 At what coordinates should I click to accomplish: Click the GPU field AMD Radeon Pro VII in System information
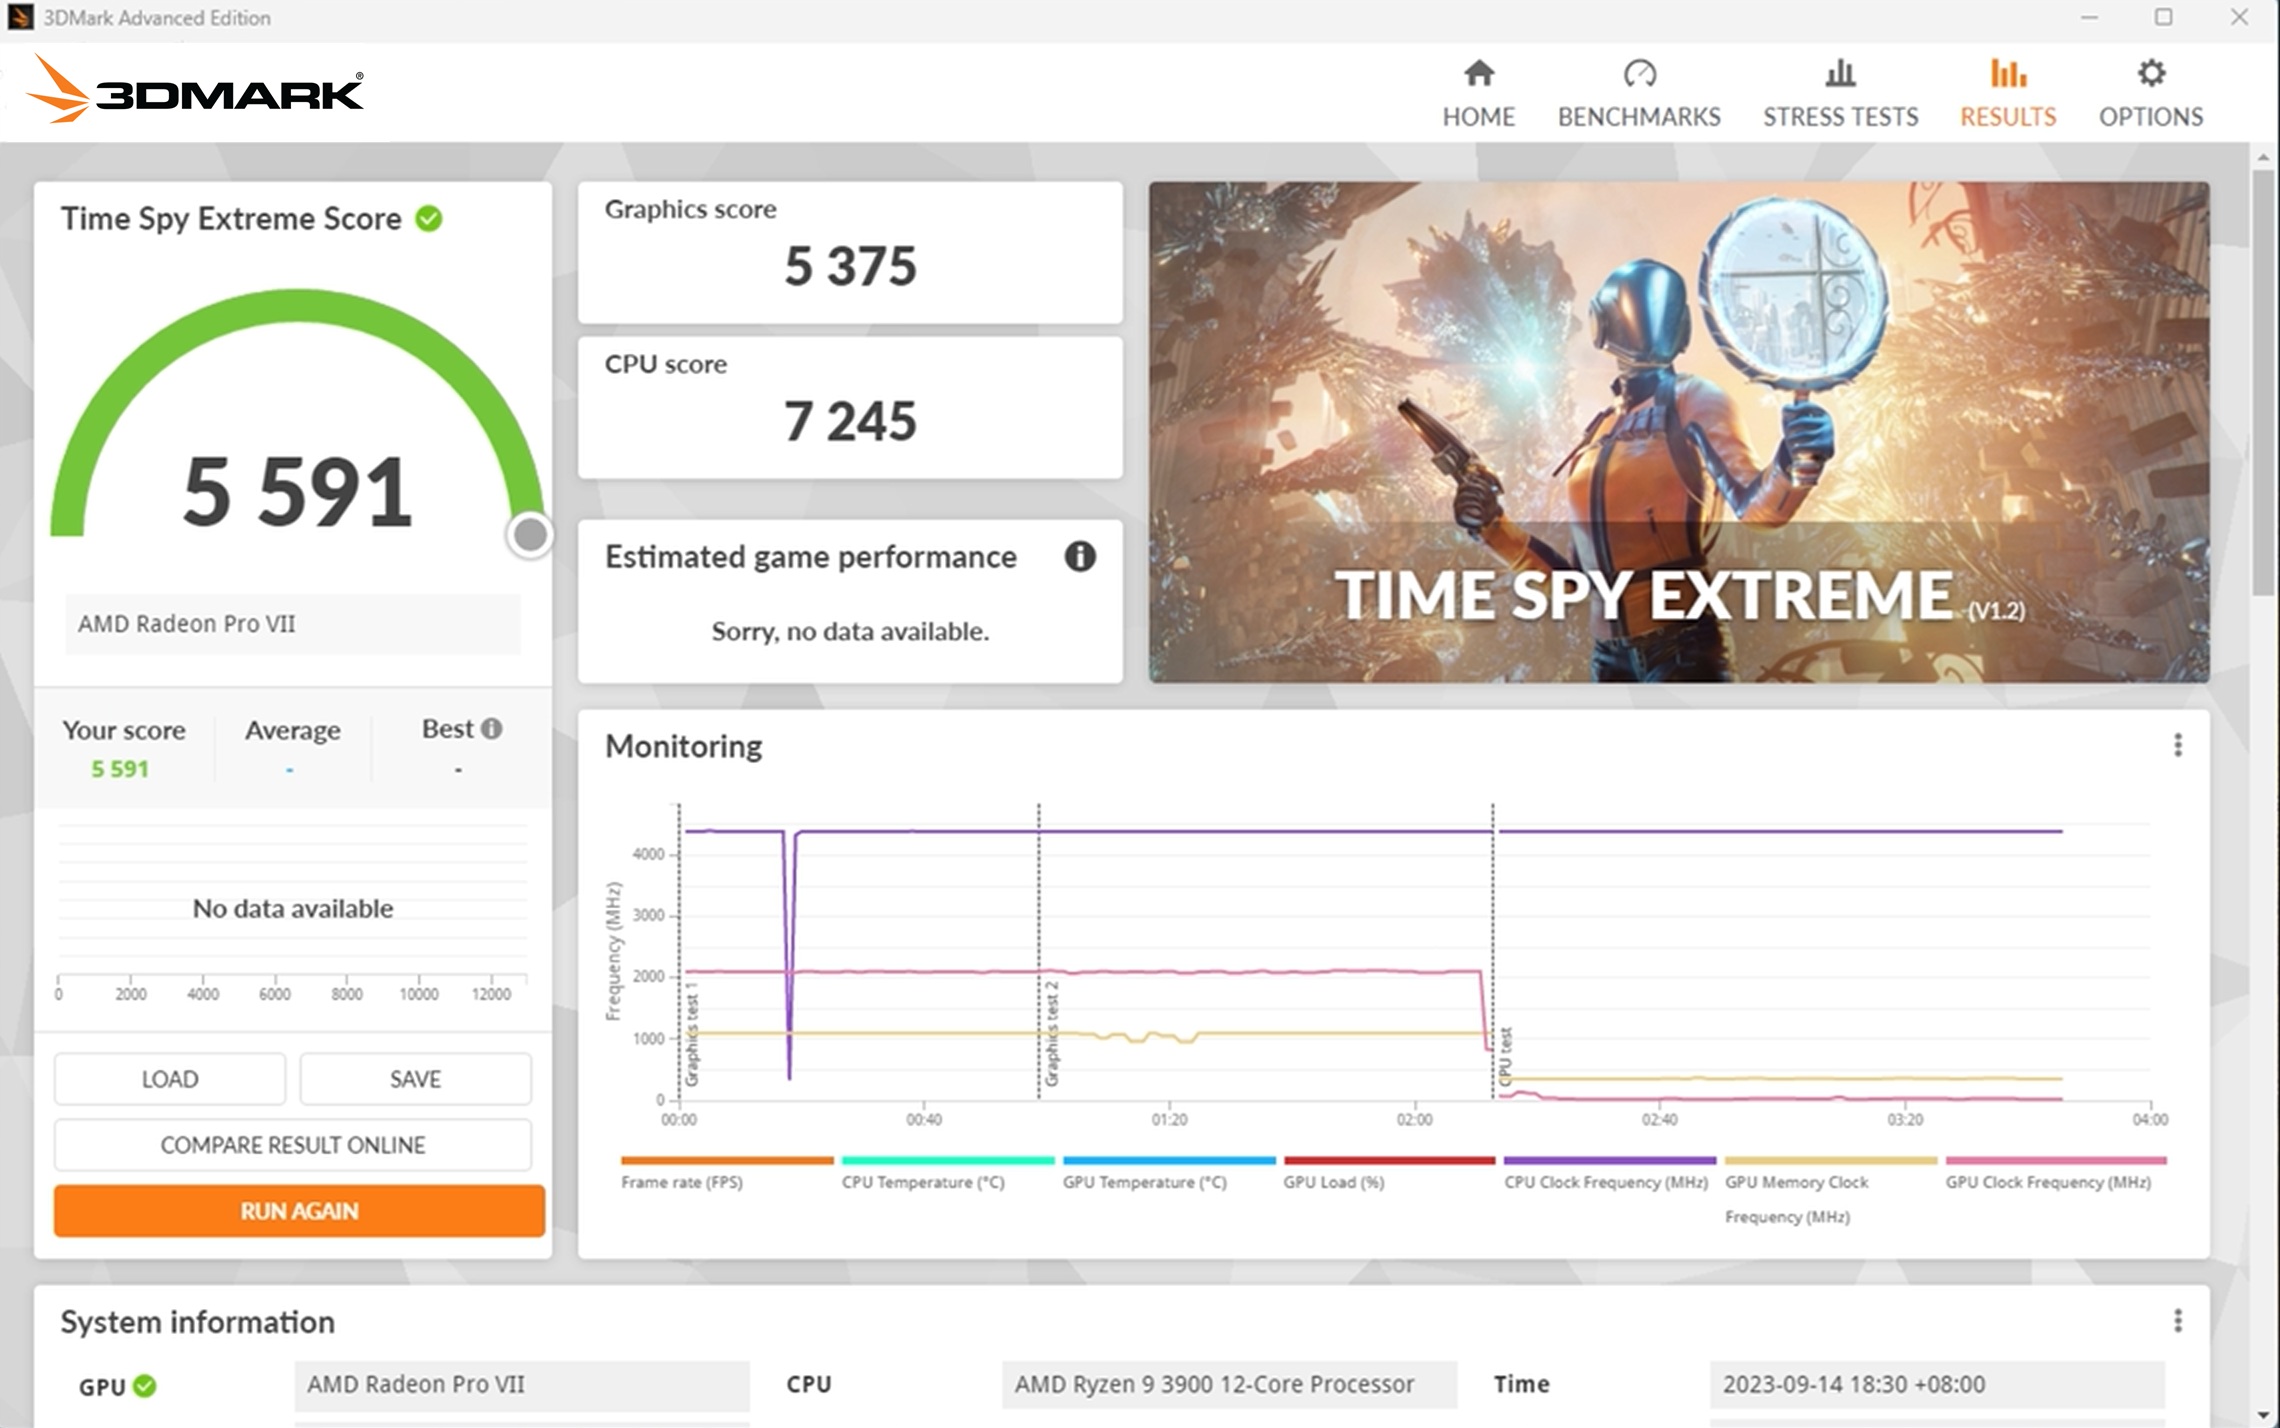click(x=522, y=1385)
